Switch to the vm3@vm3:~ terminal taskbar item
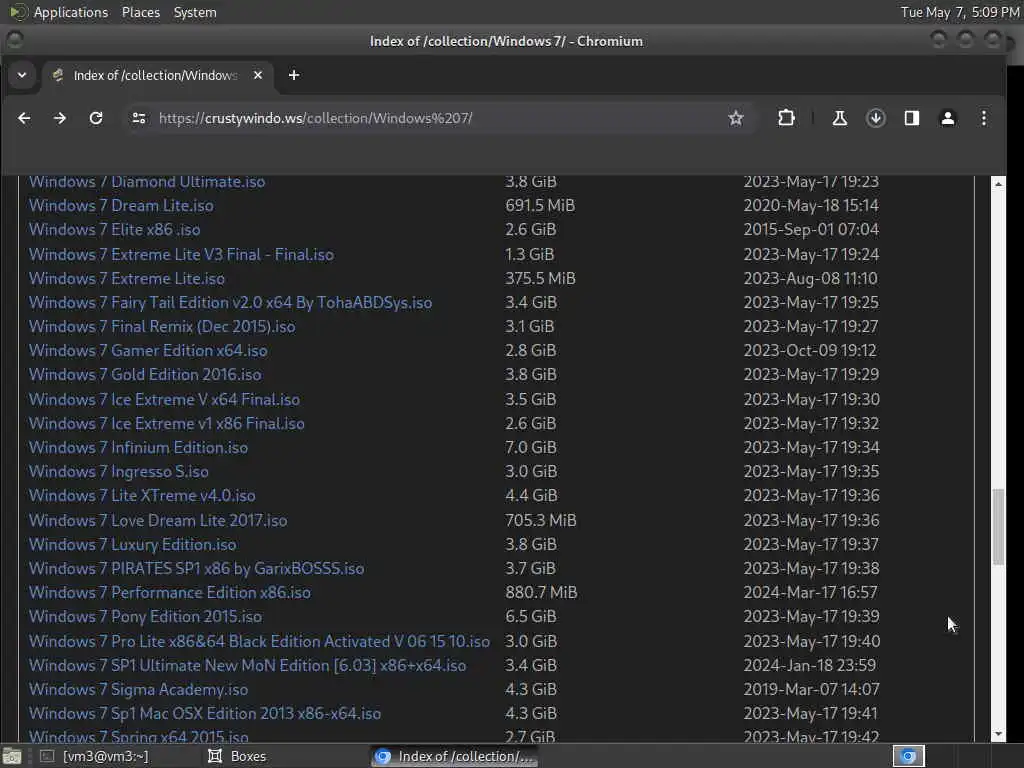This screenshot has width=1024, height=768. click(94, 756)
